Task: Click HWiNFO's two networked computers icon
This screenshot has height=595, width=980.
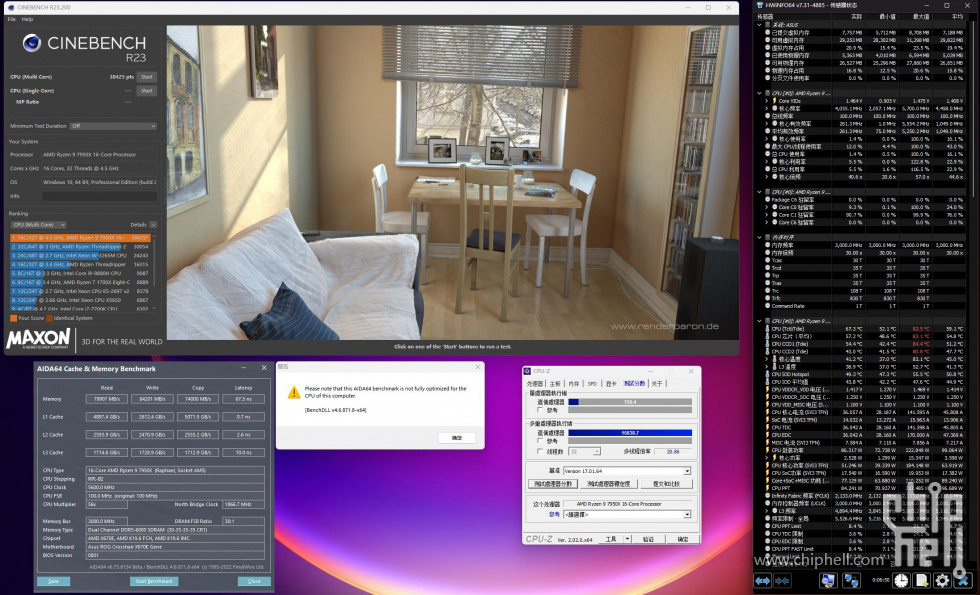Action: pyautogui.click(x=851, y=581)
